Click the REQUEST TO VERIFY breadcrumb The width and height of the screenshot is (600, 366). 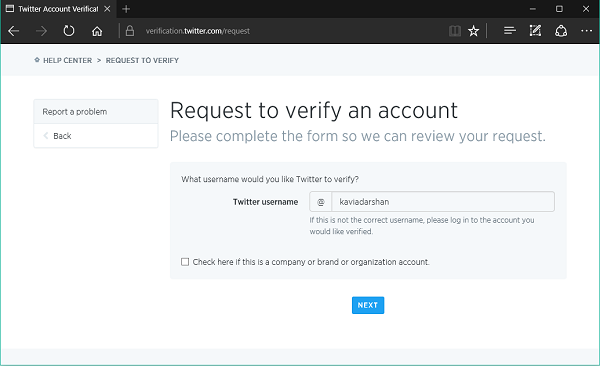(142, 60)
